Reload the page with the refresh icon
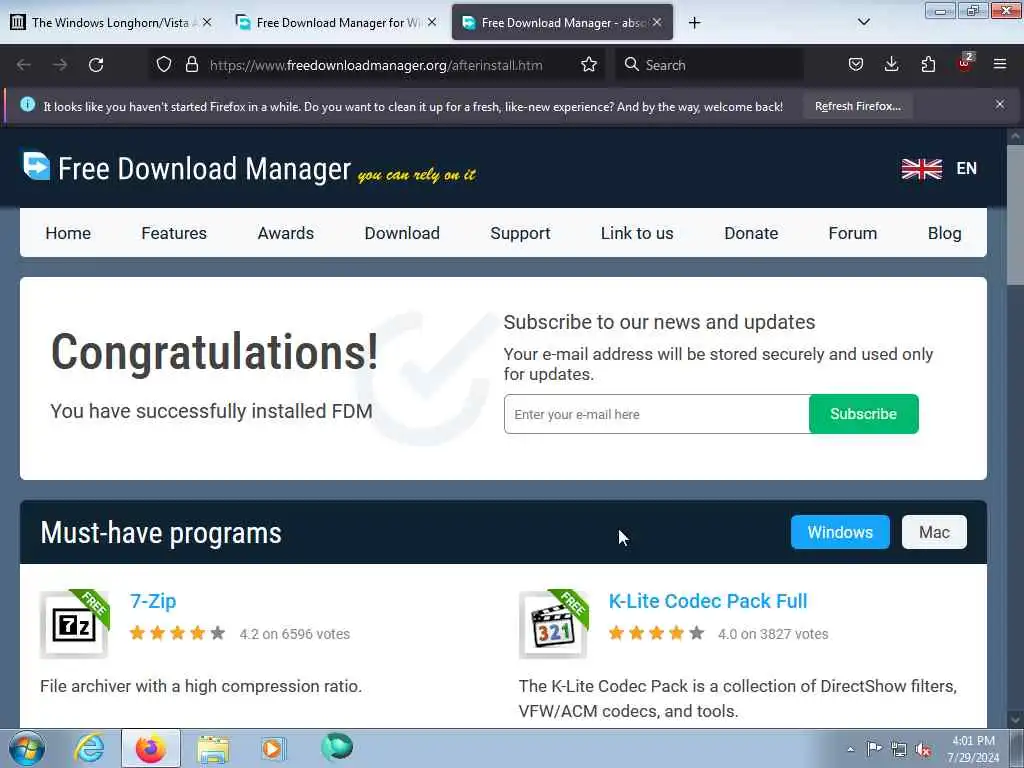This screenshot has width=1024, height=768. click(x=96, y=65)
